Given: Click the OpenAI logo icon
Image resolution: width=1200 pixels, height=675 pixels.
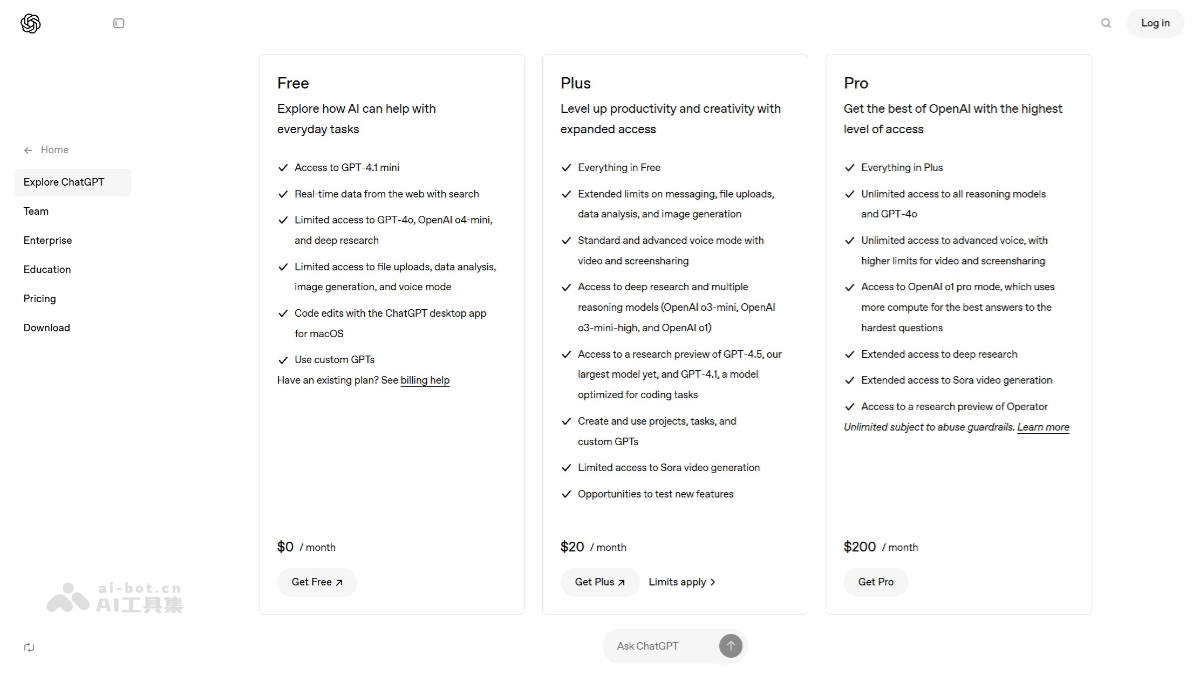Looking at the screenshot, I should pos(30,23).
